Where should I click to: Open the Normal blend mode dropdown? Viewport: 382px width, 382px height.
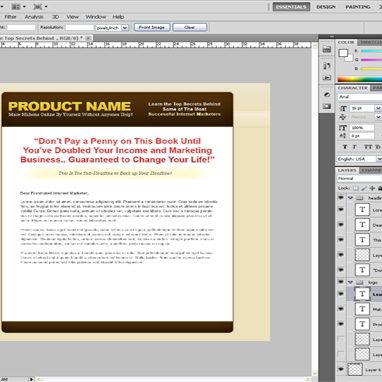tap(359, 179)
